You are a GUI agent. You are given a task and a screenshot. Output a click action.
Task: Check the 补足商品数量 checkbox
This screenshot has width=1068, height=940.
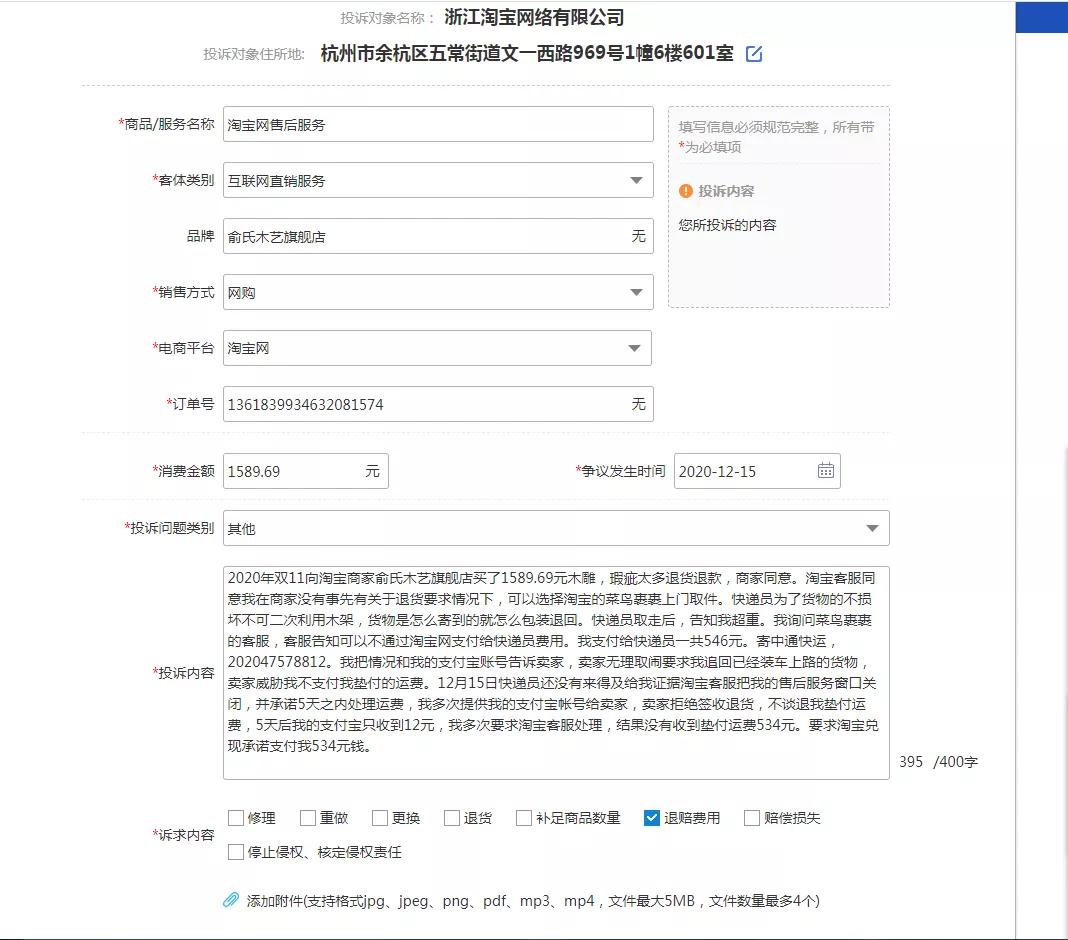pos(524,817)
